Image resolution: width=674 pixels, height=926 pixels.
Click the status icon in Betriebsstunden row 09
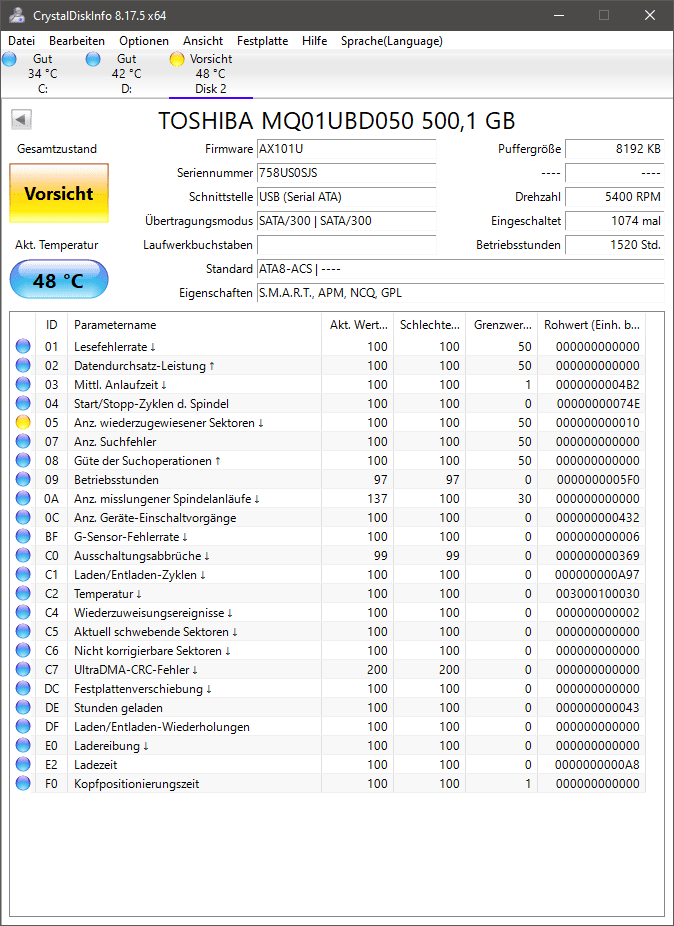point(23,480)
